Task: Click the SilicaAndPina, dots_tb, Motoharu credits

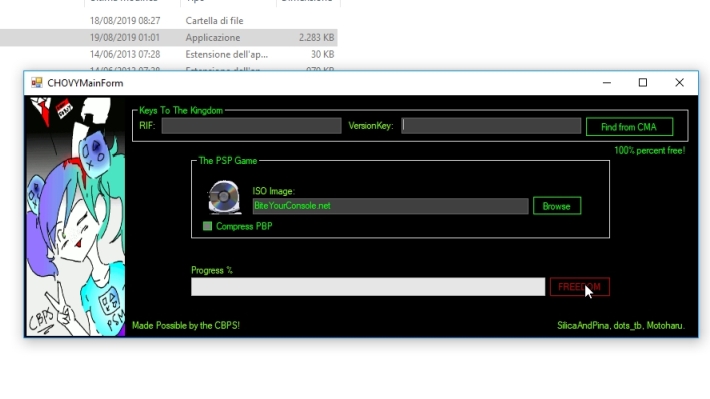Action: [621, 325]
